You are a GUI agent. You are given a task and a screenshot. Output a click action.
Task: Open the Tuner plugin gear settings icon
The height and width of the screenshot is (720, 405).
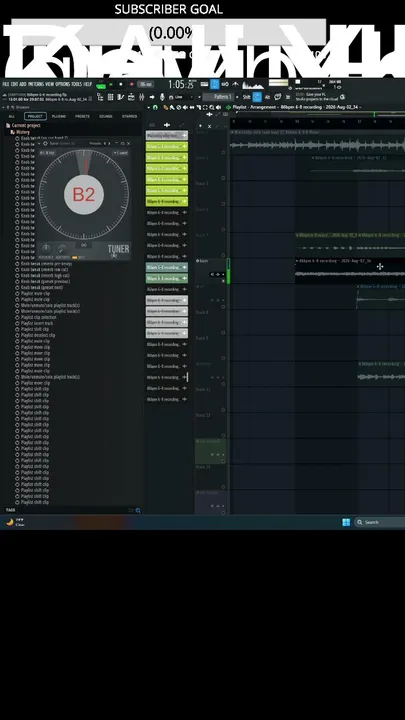45,143
